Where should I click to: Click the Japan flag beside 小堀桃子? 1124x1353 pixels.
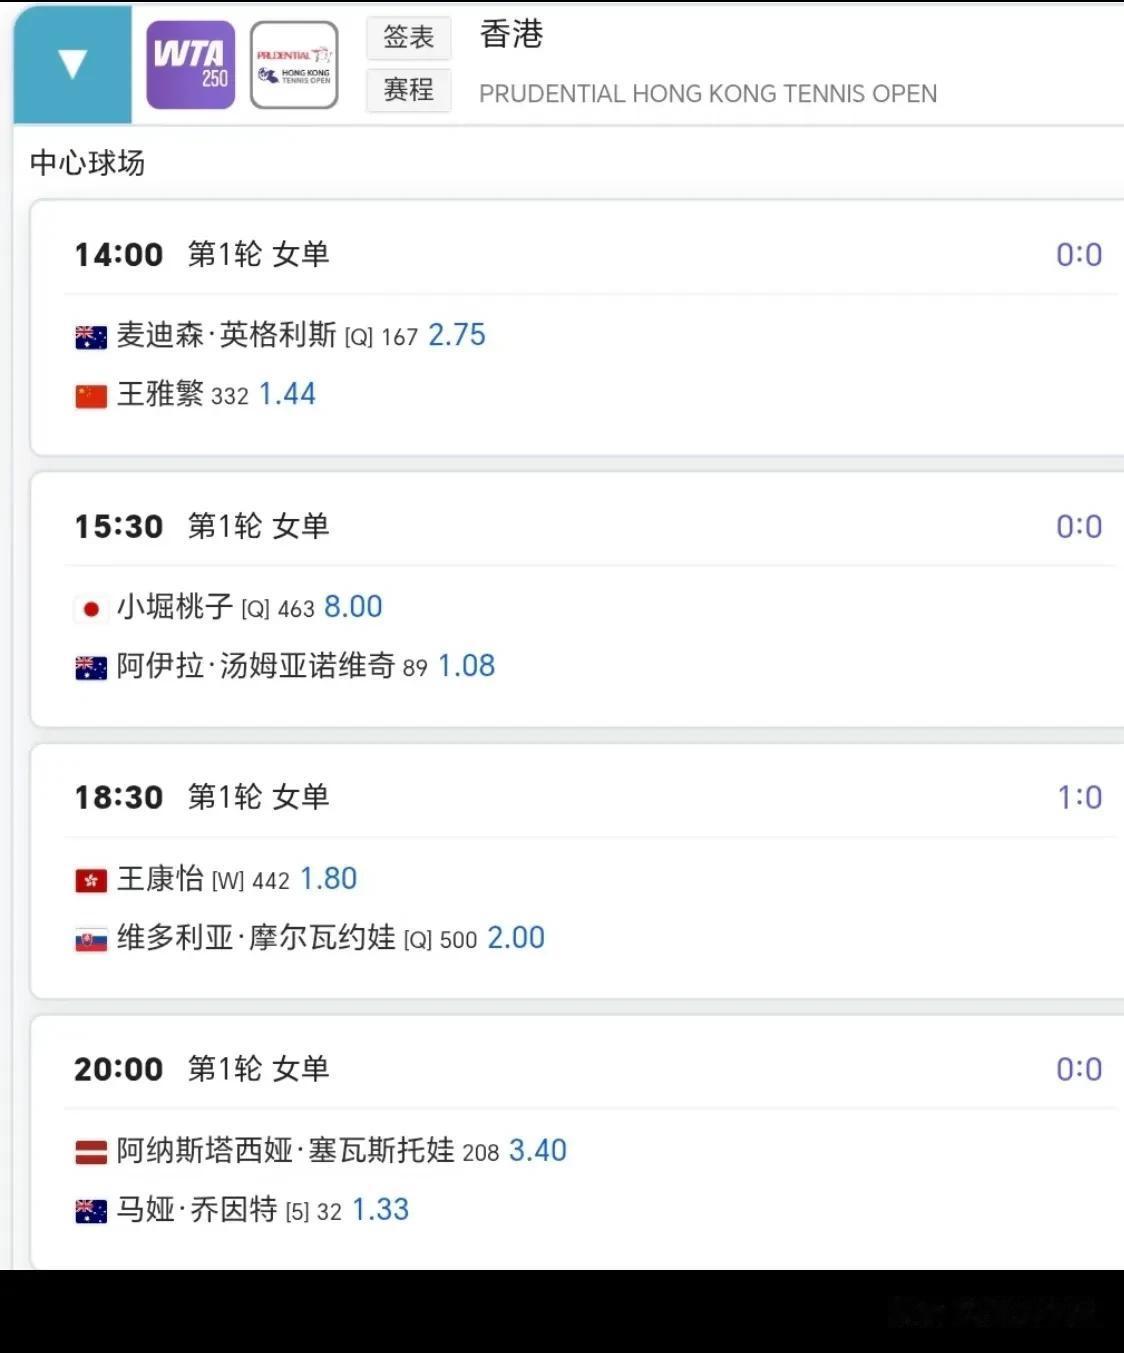pyautogui.click(x=91, y=609)
